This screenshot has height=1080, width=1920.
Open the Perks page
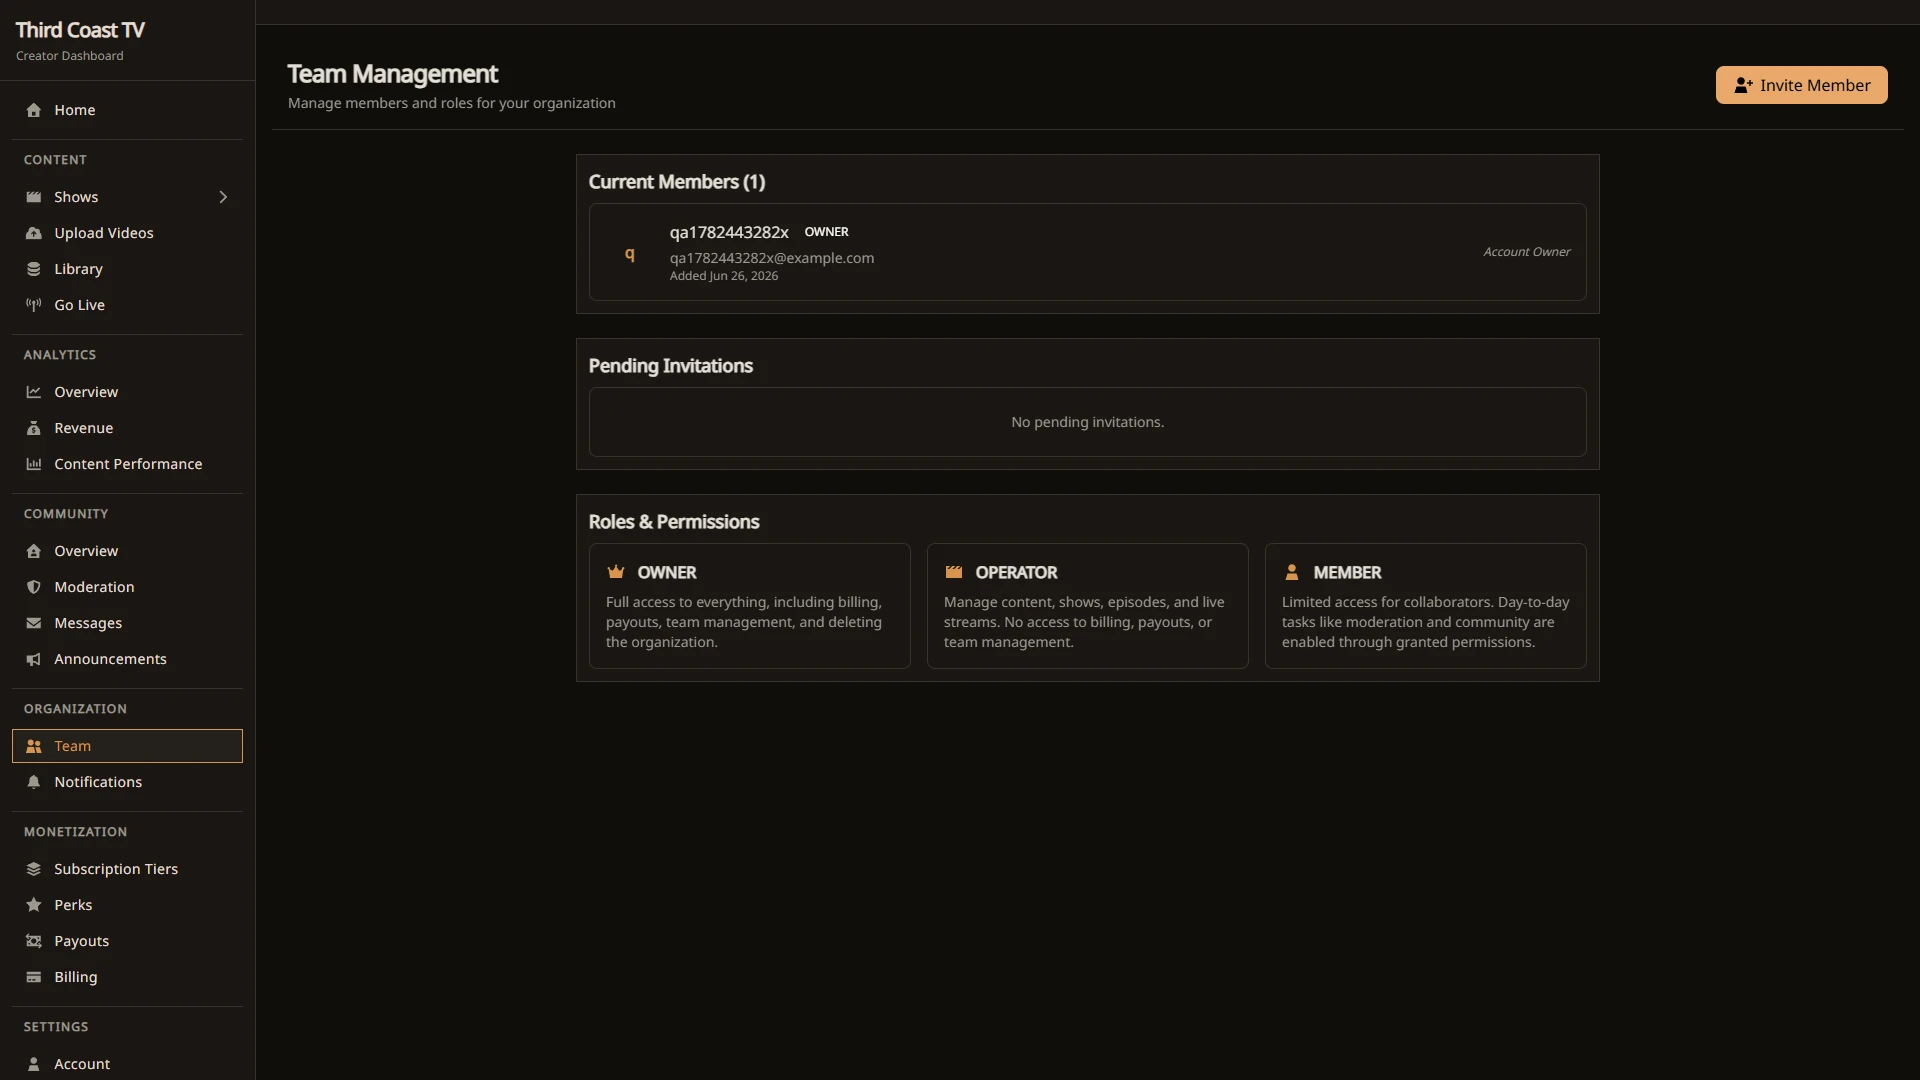click(127, 905)
